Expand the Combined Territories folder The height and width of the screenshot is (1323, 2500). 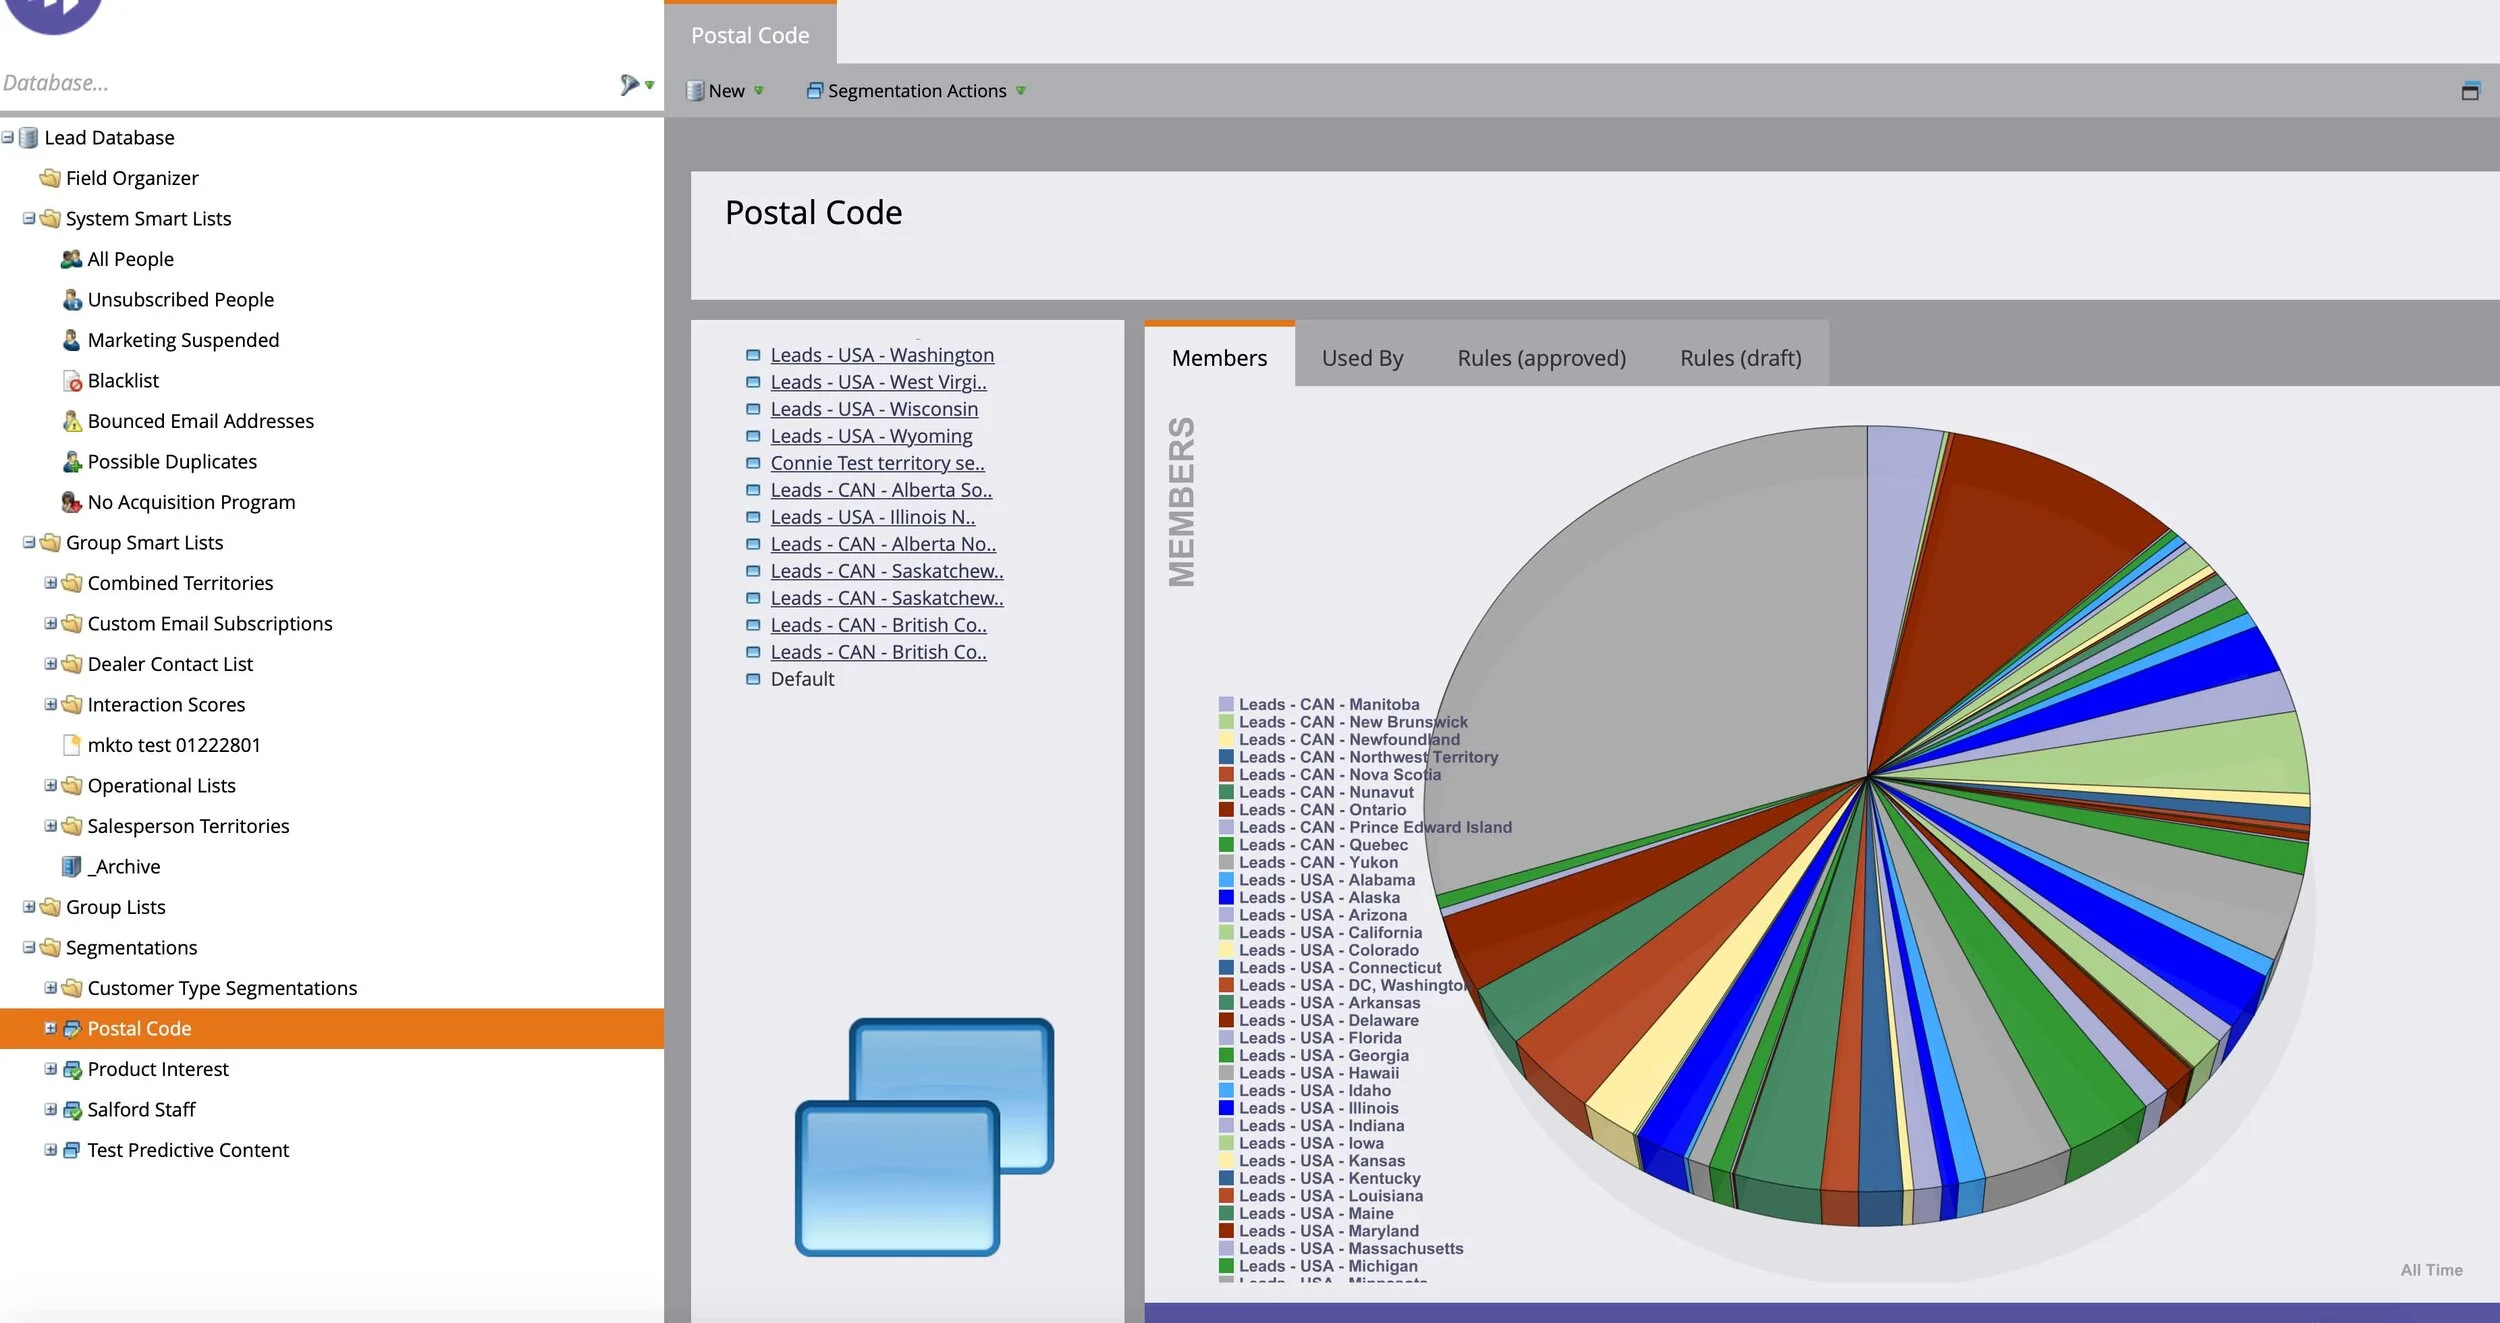[x=50, y=582]
